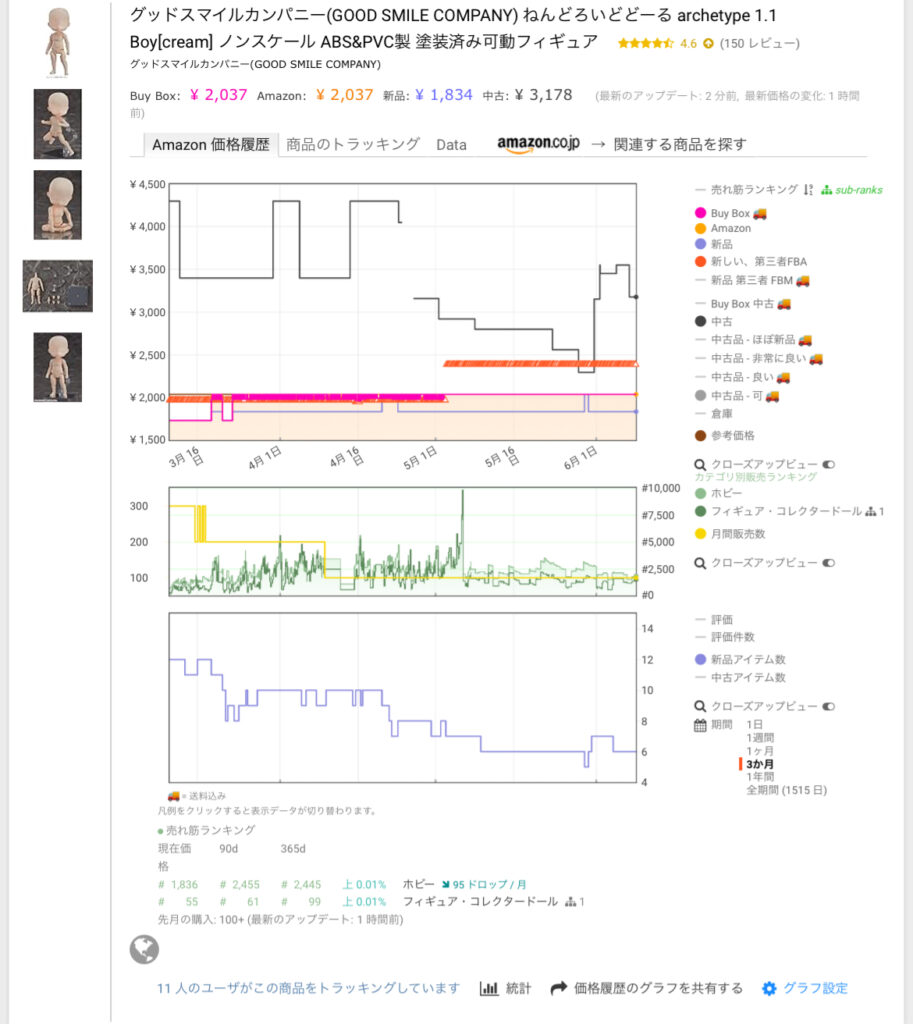913x1024 pixels.
Task: Click the red 新しい、第三者FBA legend dot
Action: point(701,262)
